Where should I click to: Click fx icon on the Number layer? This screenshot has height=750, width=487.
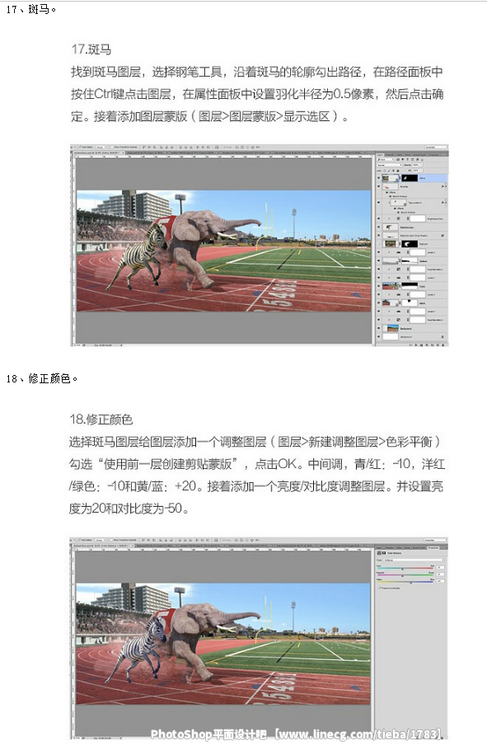(442, 187)
